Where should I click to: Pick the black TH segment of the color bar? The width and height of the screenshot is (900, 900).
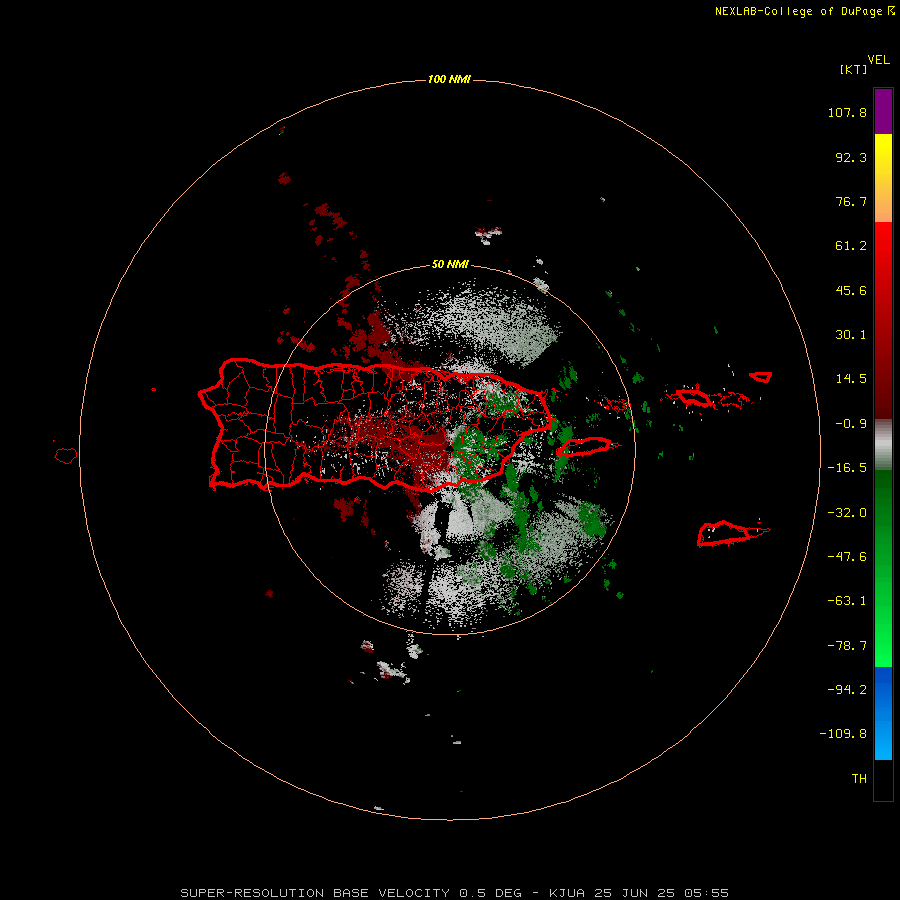(x=883, y=779)
